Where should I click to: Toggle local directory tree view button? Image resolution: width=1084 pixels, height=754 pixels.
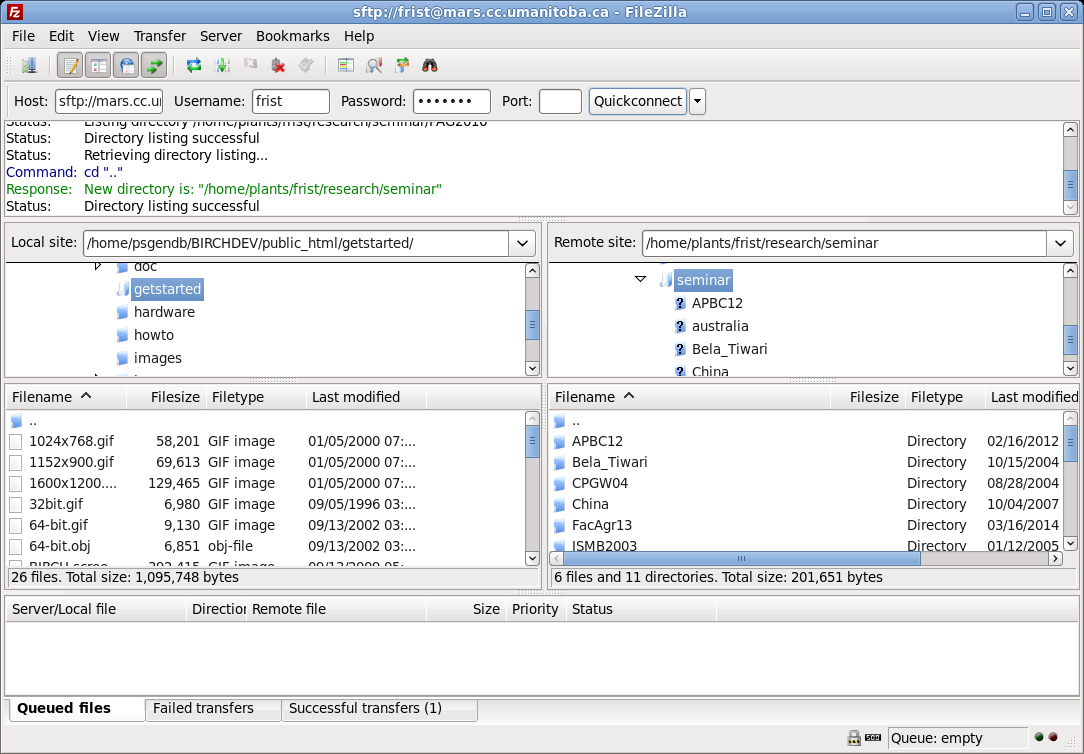tap(98, 66)
